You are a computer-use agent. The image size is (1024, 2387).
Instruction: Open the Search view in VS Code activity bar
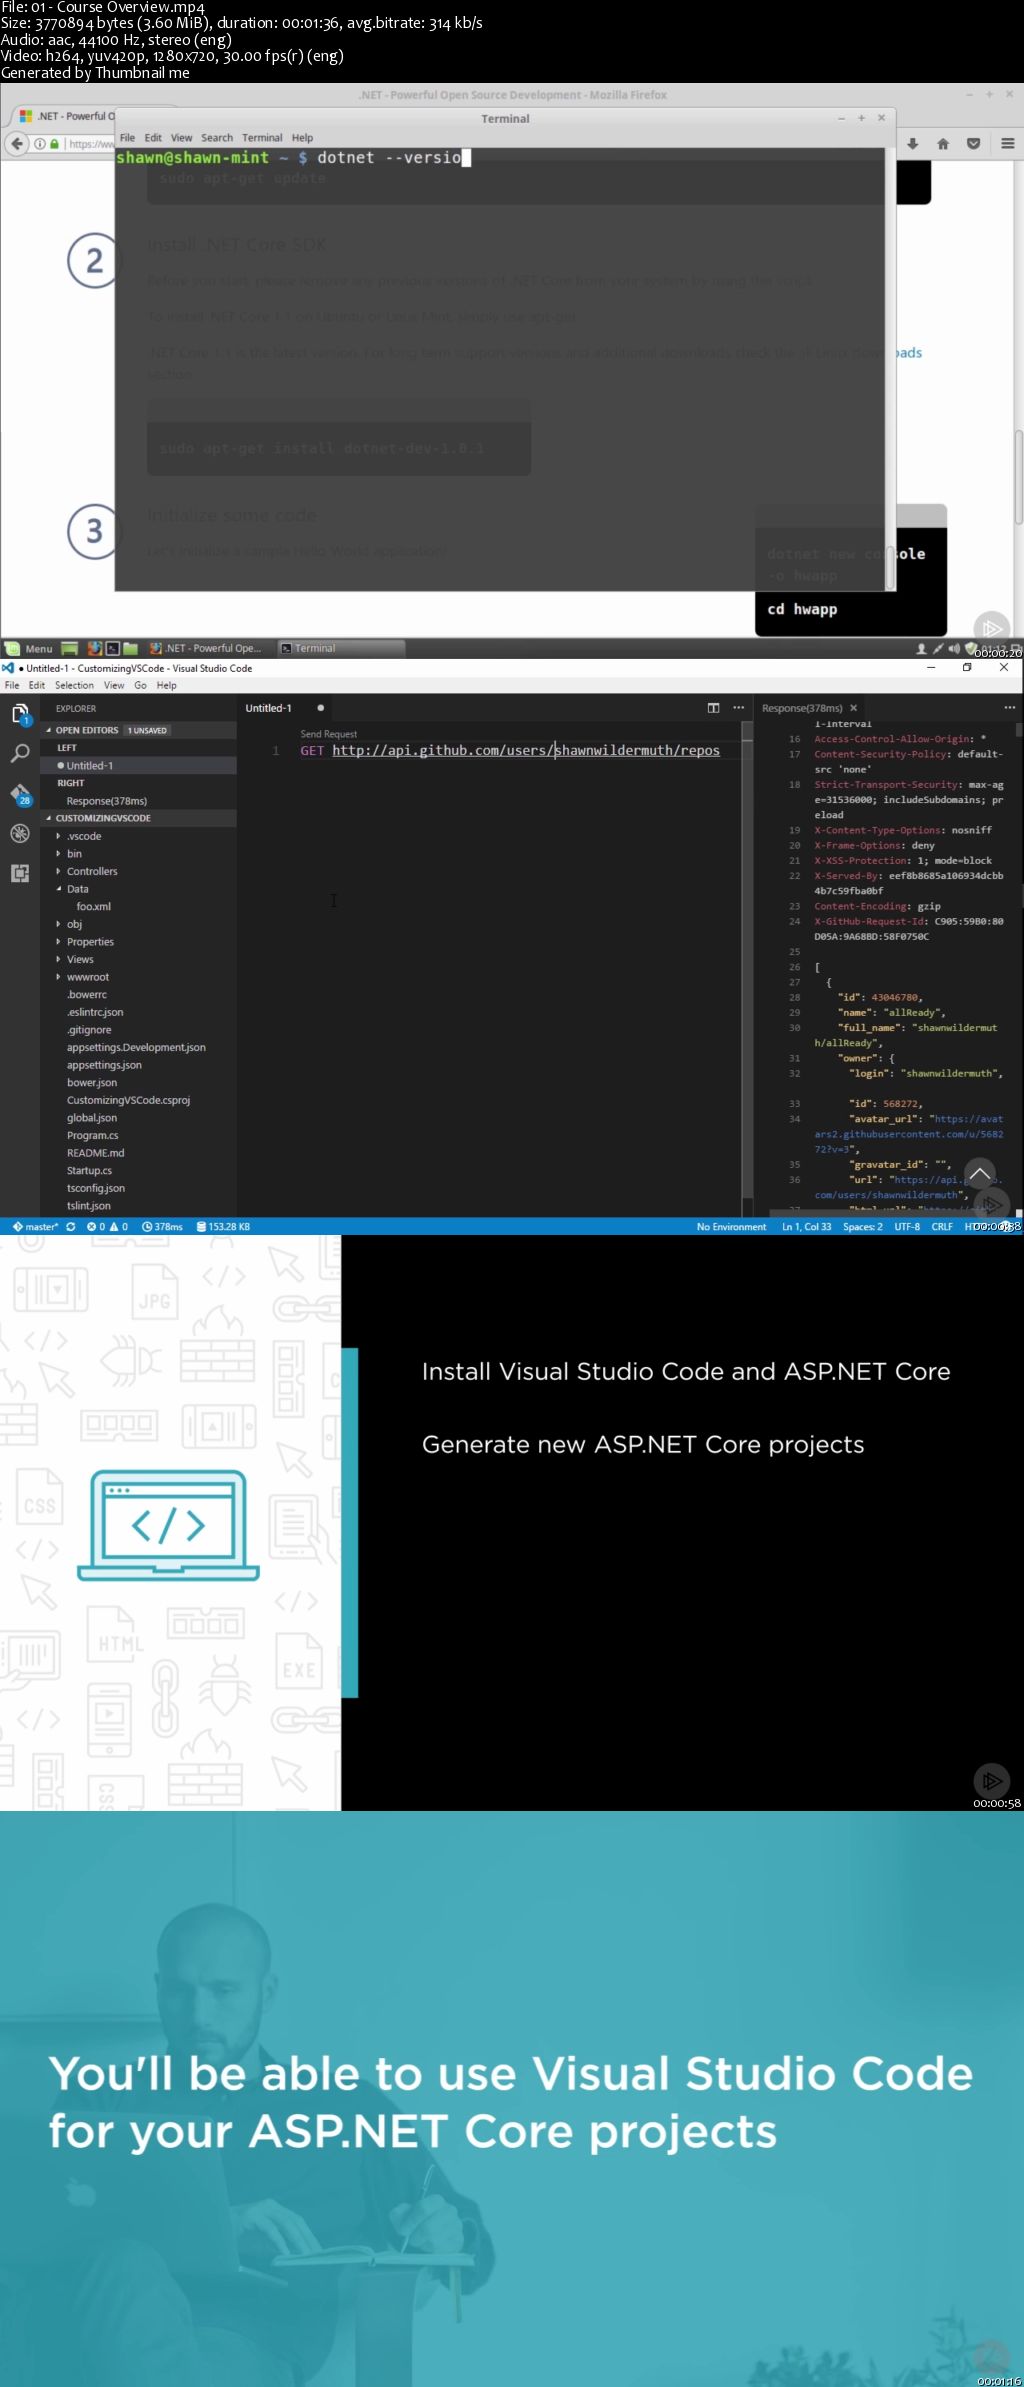(20, 754)
